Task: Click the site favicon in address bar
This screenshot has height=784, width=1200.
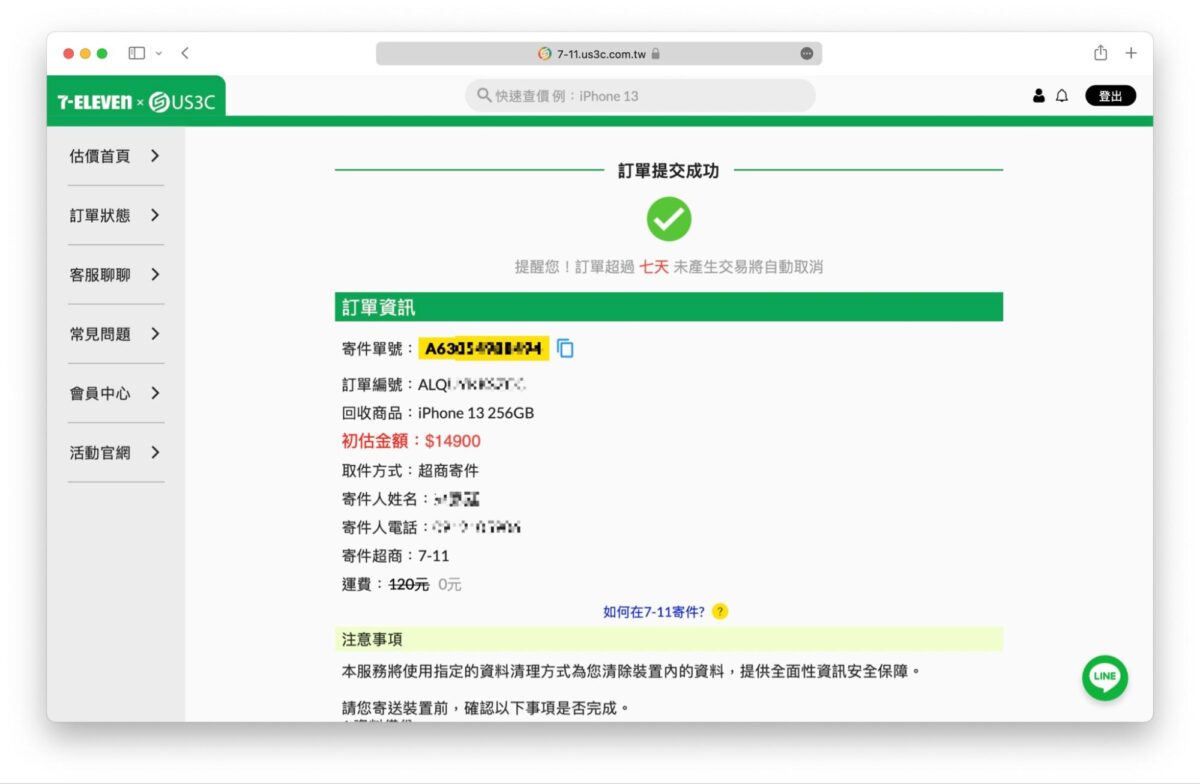Action: pyautogui.click(x=544, y=54)
